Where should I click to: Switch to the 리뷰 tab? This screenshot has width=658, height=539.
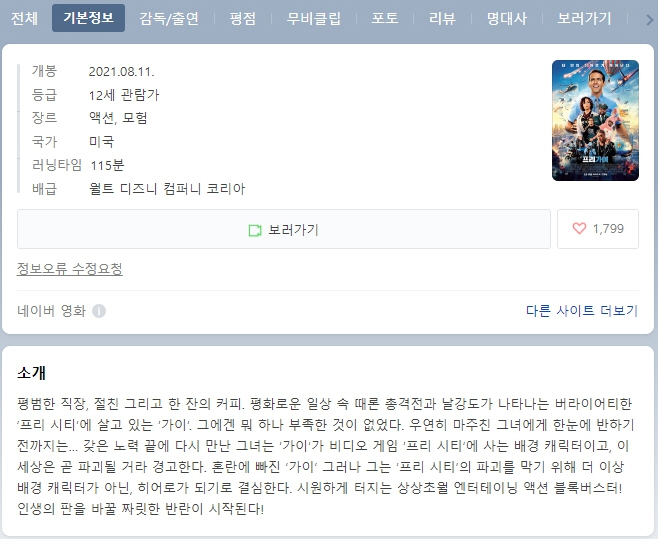442,18
